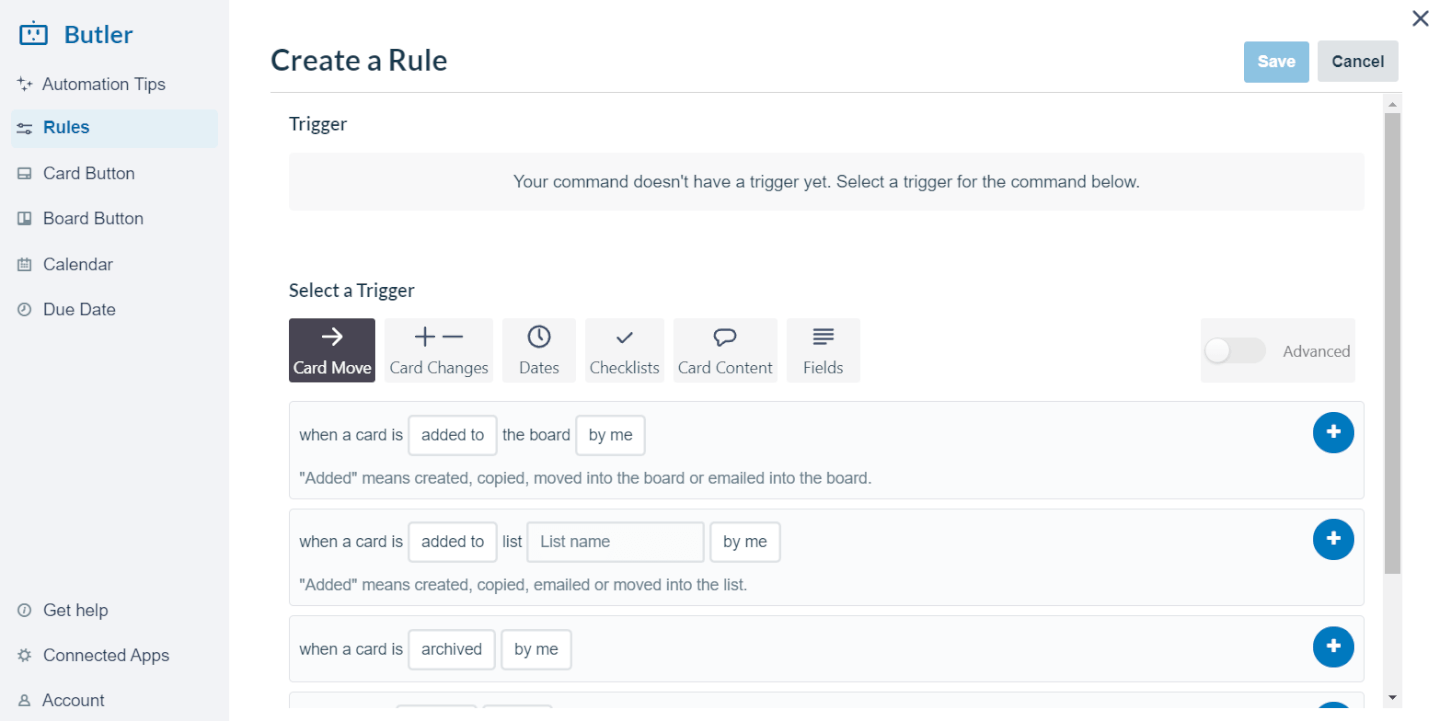Add the 'archived' trigger with plus button
The width and height of the screenshot is (1440, 721).
tap(1333, 647)
